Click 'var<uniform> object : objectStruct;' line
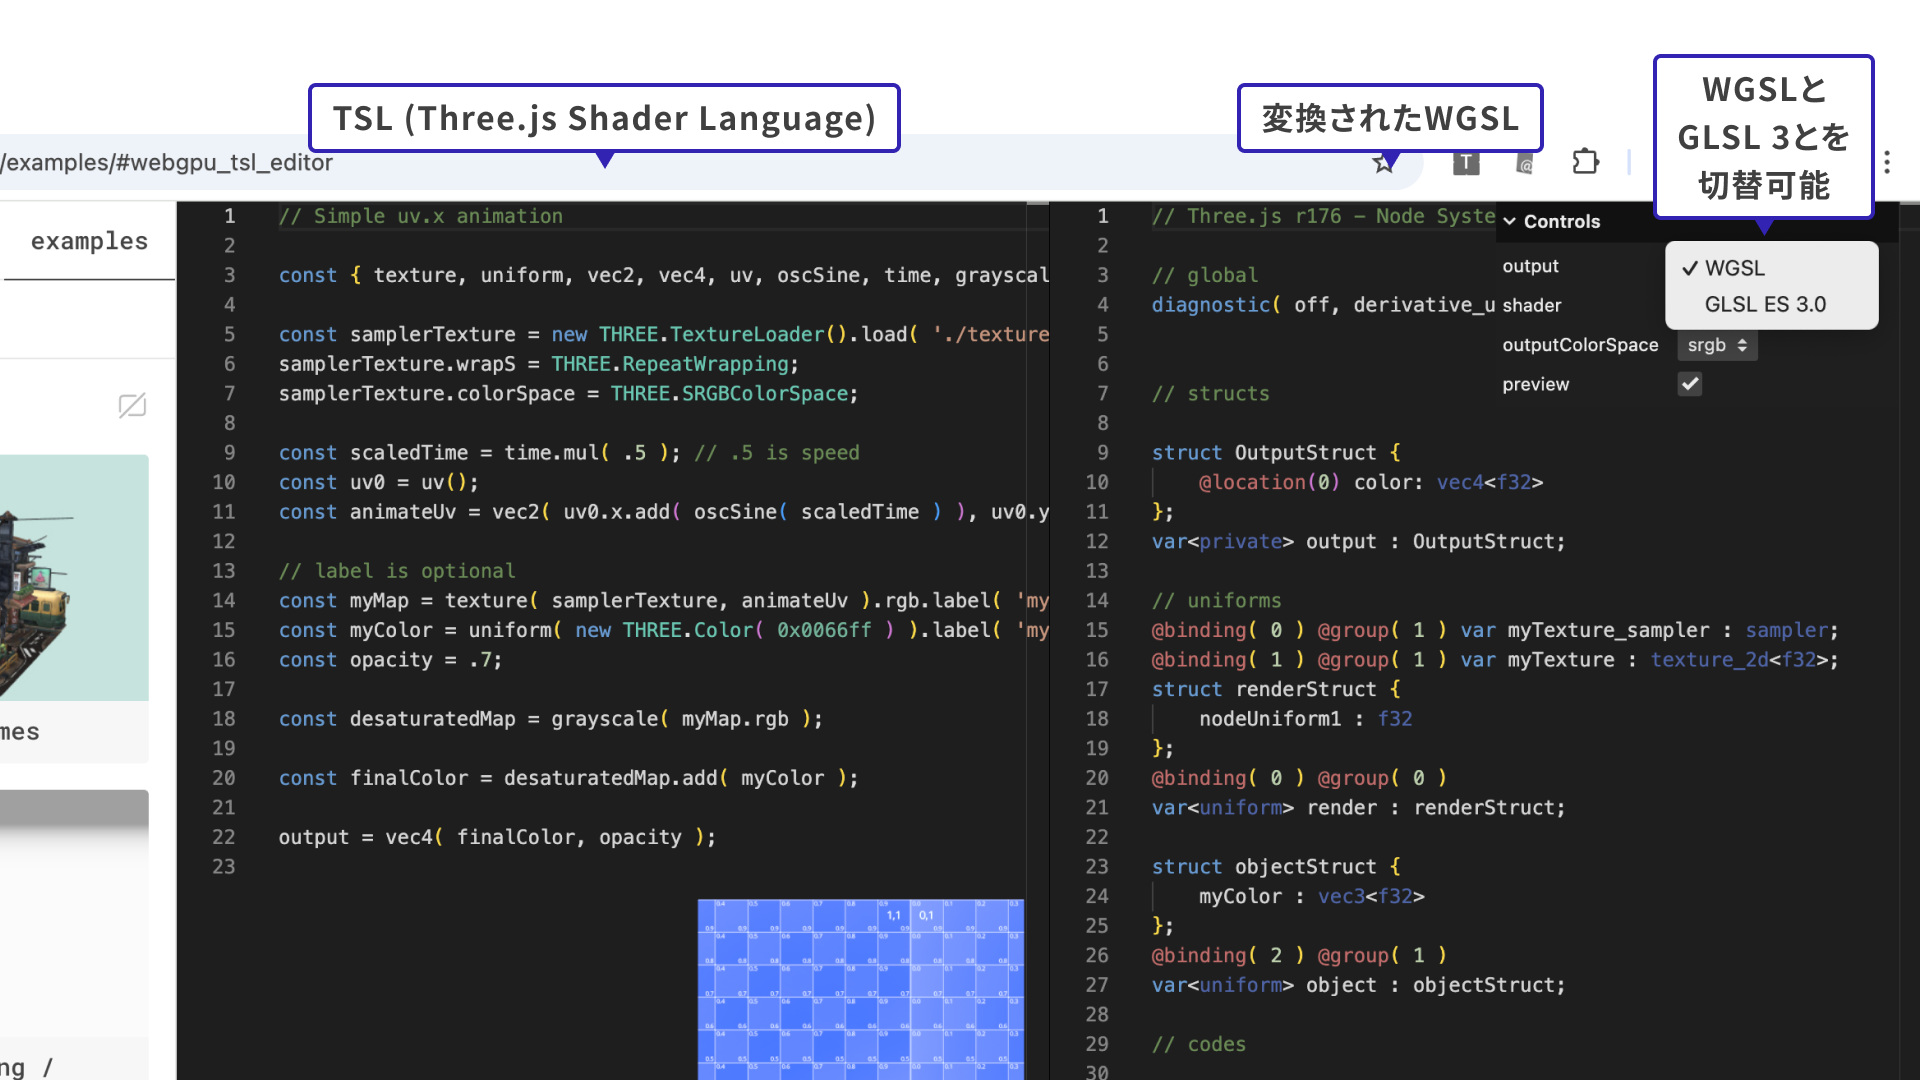Viewport: 1920px width, 1080px height. click(1358, 985)
